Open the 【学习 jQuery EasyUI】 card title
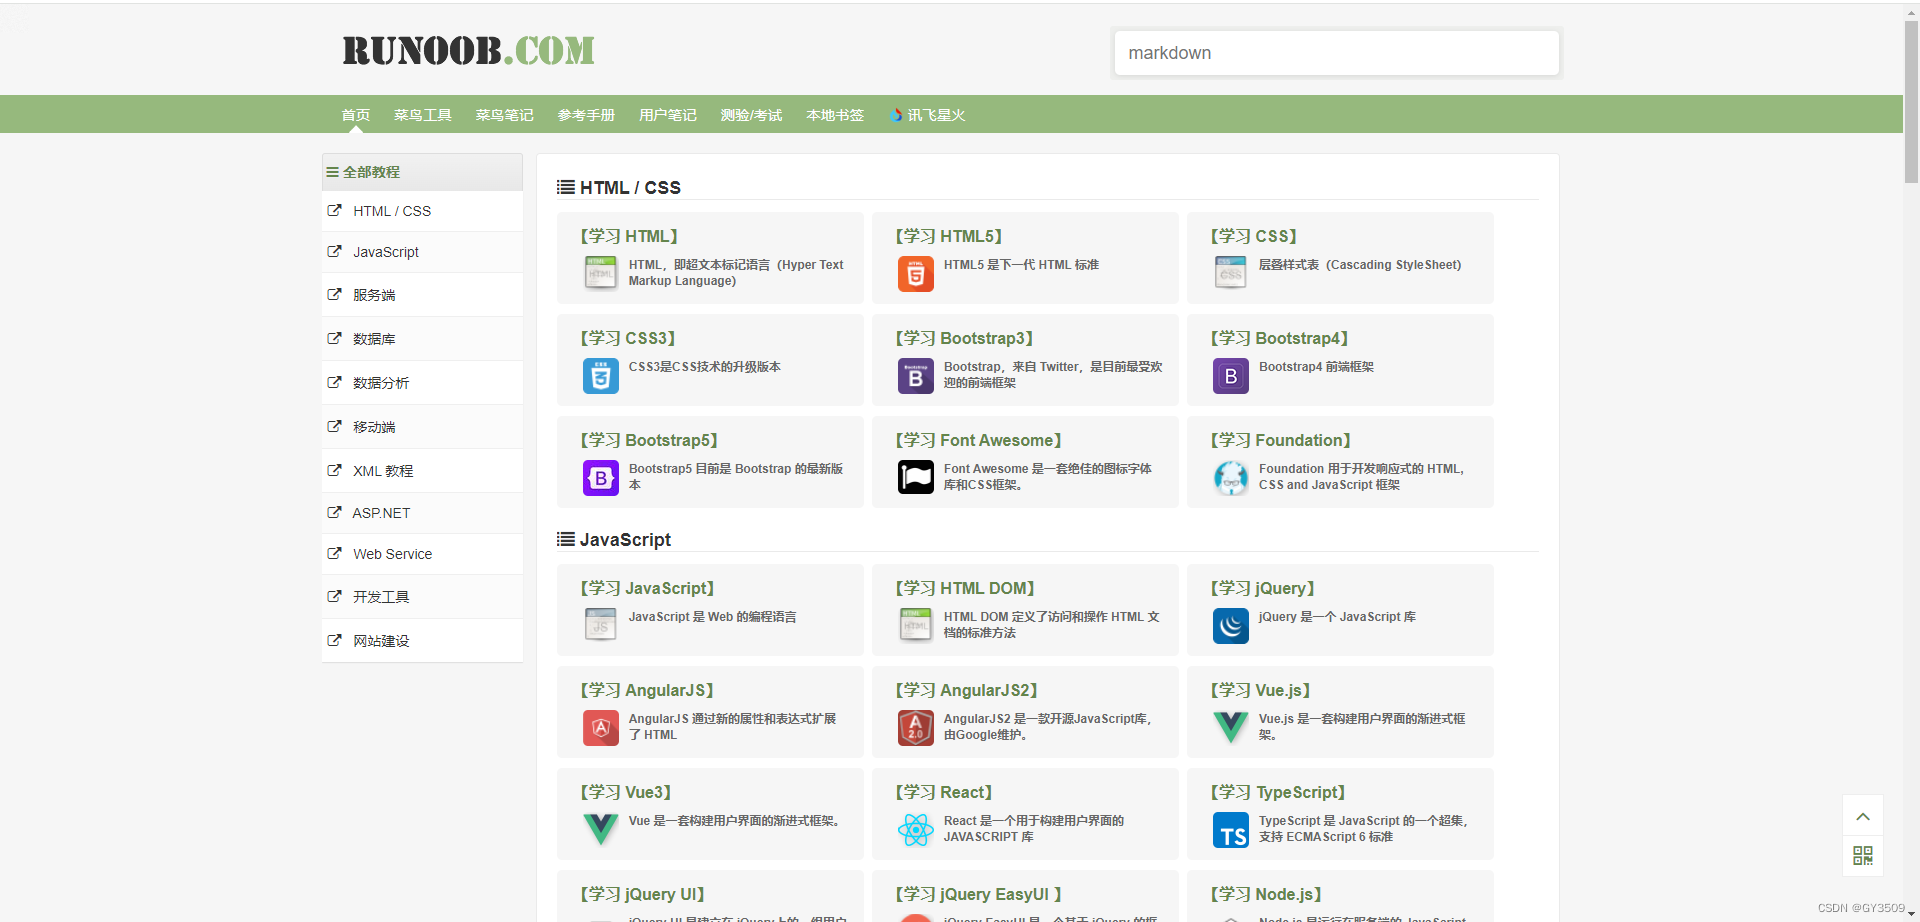The height and width of the screenshot is (922, 1920). [978, 894]
